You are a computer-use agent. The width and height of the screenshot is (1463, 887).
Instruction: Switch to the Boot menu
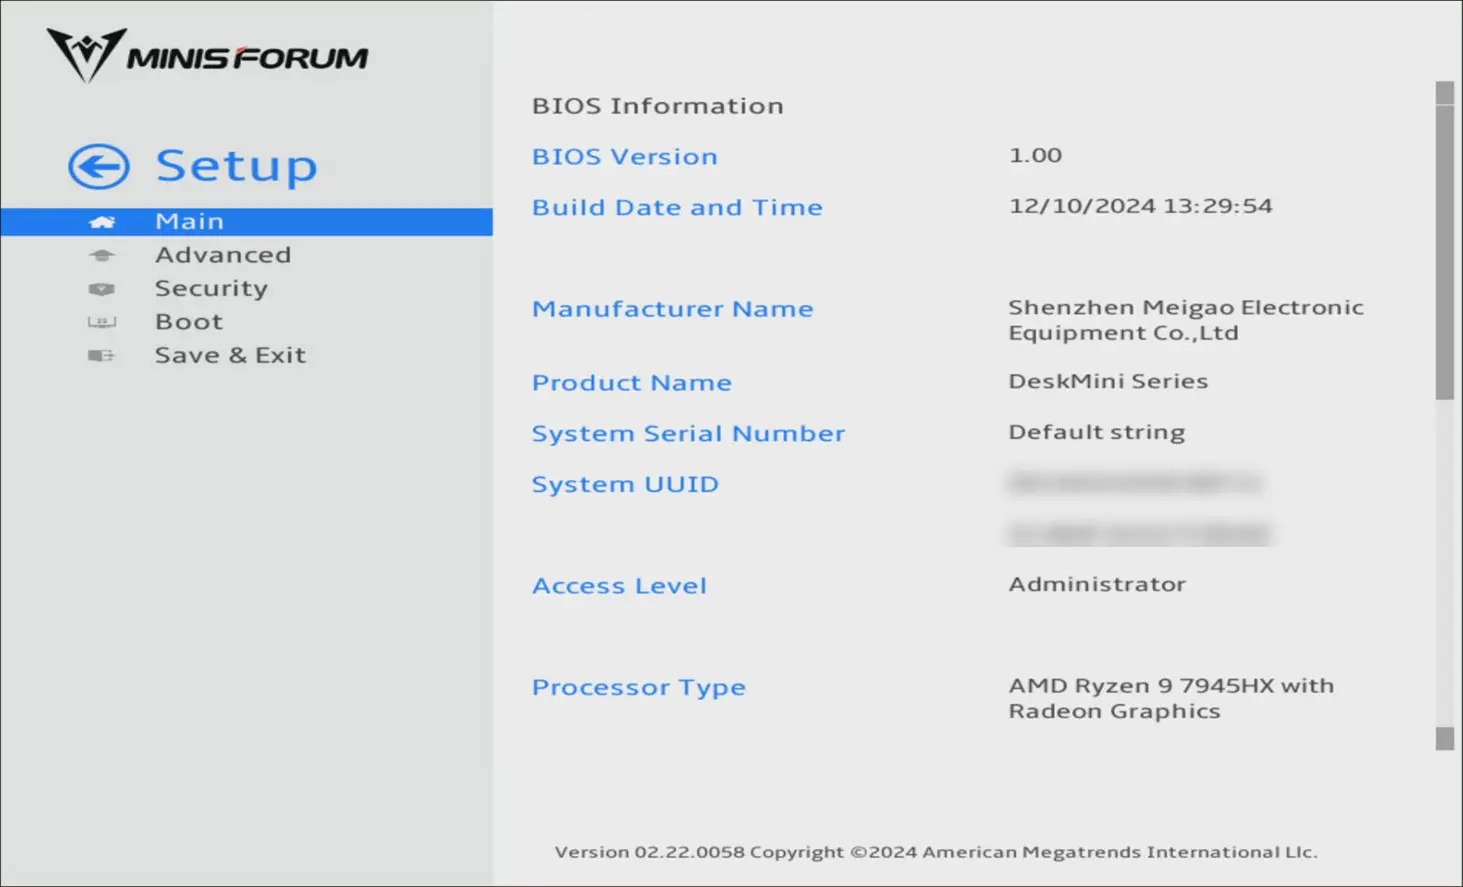coord(189,322)
